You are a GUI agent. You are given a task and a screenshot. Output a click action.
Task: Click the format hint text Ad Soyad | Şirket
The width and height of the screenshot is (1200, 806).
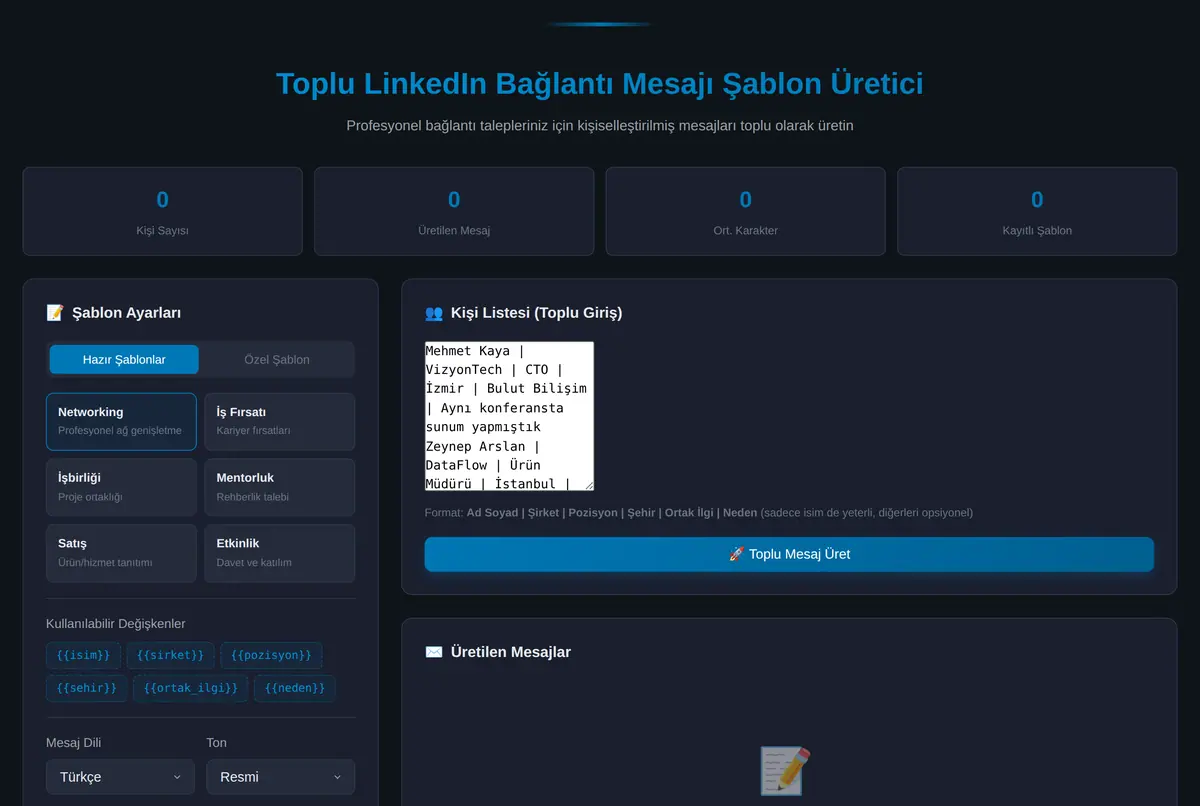[699, 513]
